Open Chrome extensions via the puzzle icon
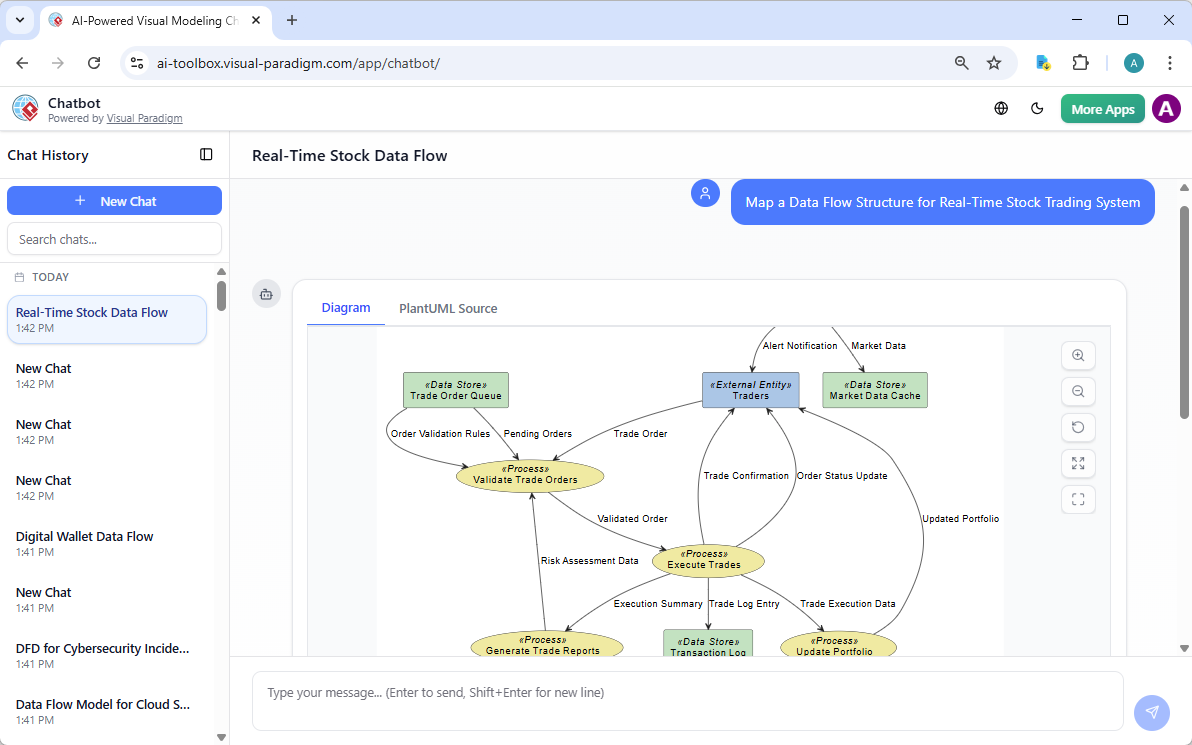Image resolution: width=1192 pixels, height=745 pixels. point(1080,62)
